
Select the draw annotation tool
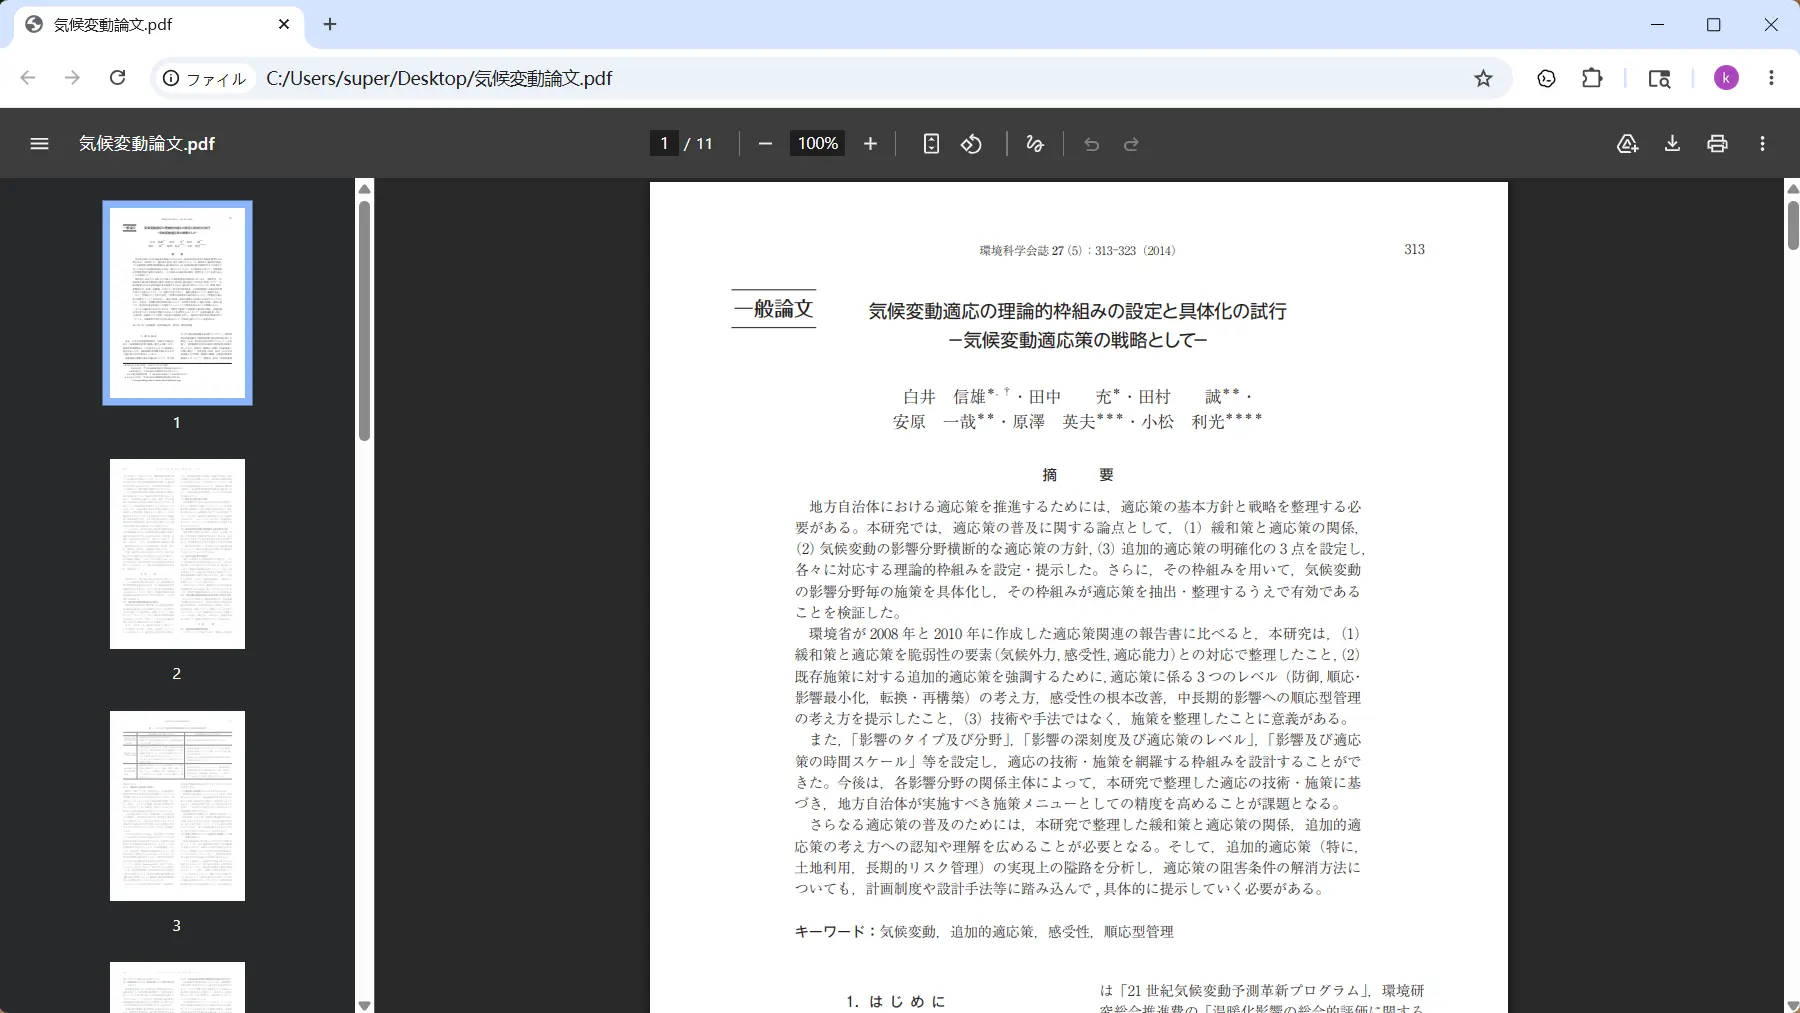click(1035, 144)
